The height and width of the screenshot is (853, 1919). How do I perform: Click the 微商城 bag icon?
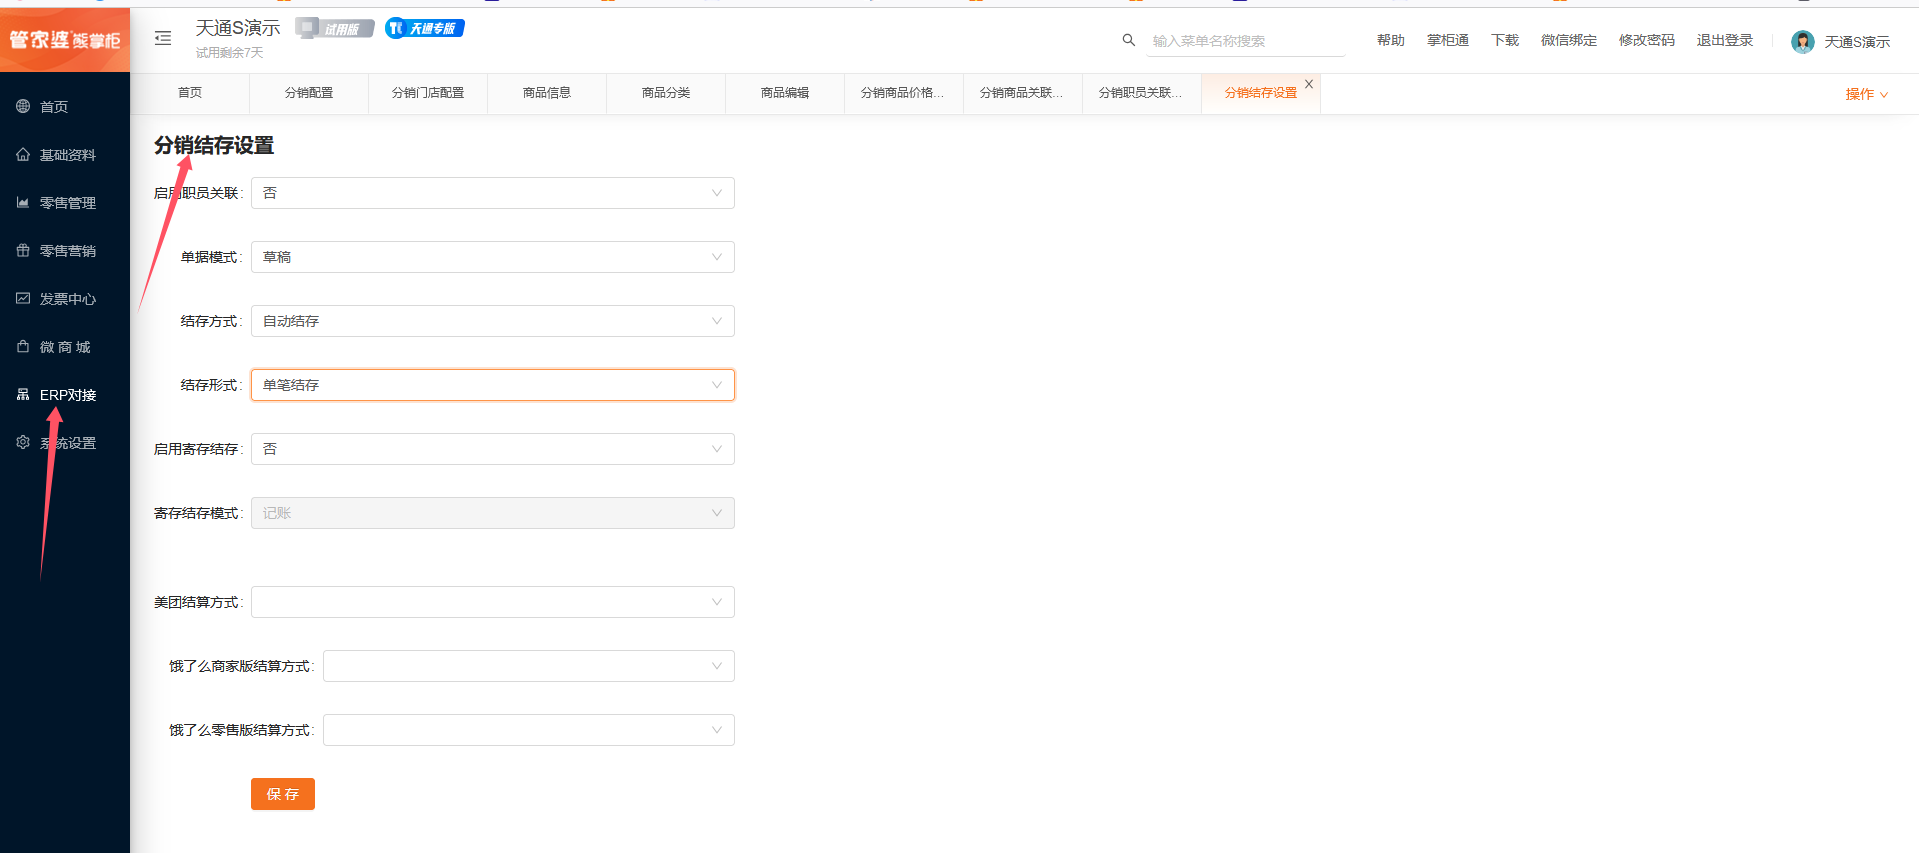click(23, 346)
